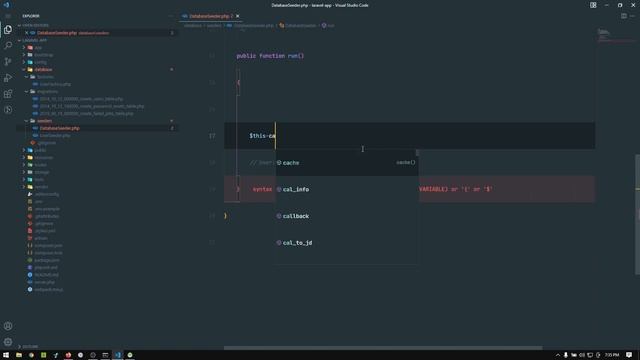
Task: Choose the callback autocomplete suggestion
Action: pos(347,216)
